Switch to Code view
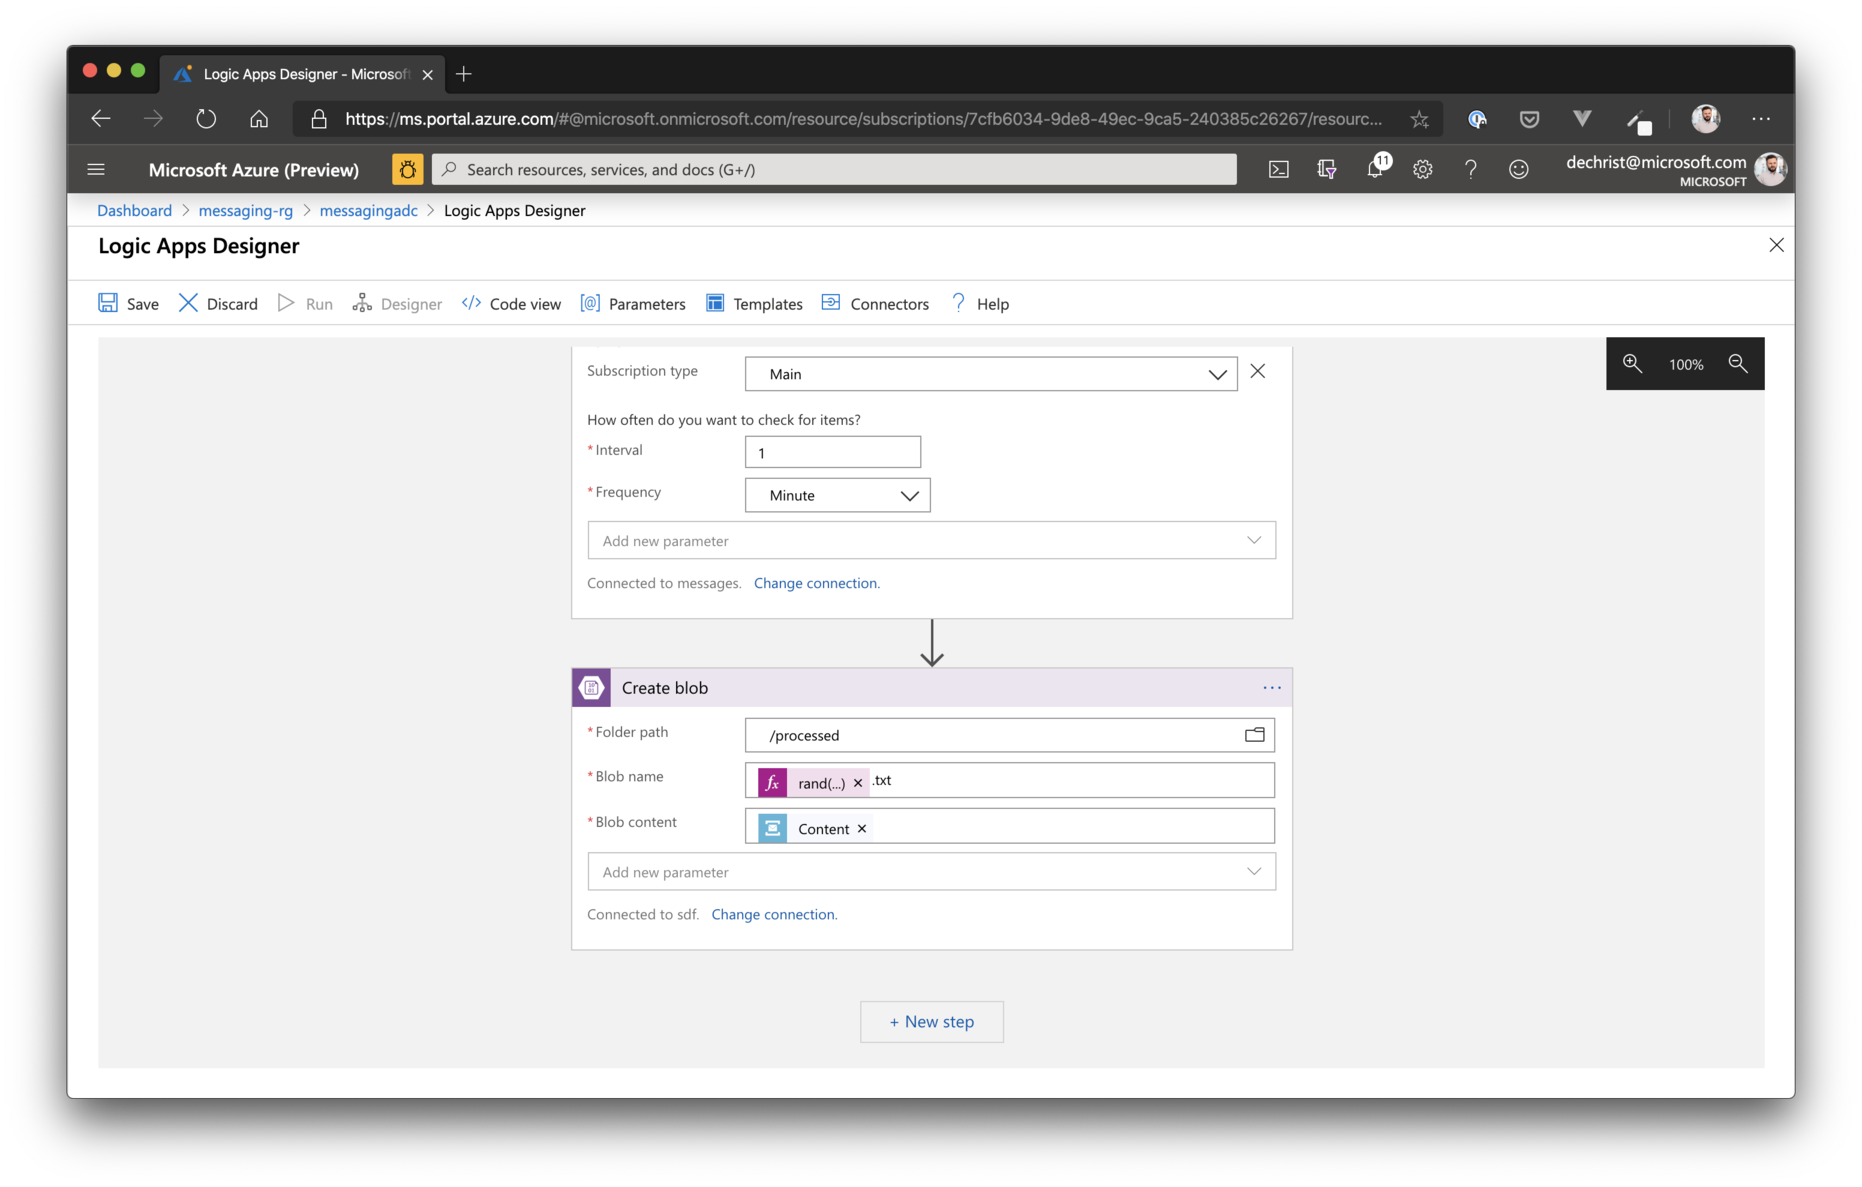This screenshot has width=1862, height=1187. coord(511,304)
